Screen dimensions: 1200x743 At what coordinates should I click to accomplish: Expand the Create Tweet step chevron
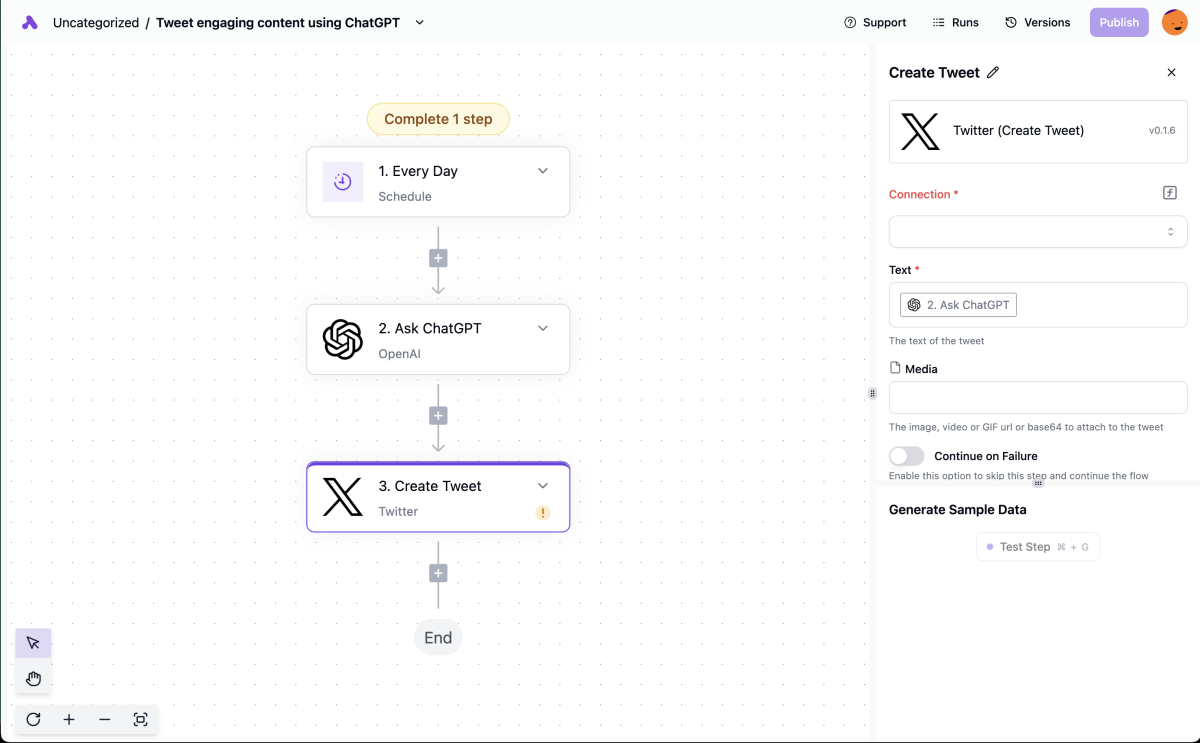point(543,486)
